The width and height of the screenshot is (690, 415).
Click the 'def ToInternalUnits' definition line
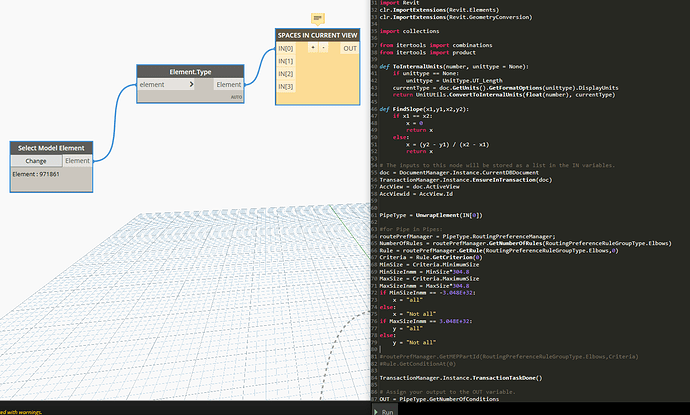tap(454, 66)
